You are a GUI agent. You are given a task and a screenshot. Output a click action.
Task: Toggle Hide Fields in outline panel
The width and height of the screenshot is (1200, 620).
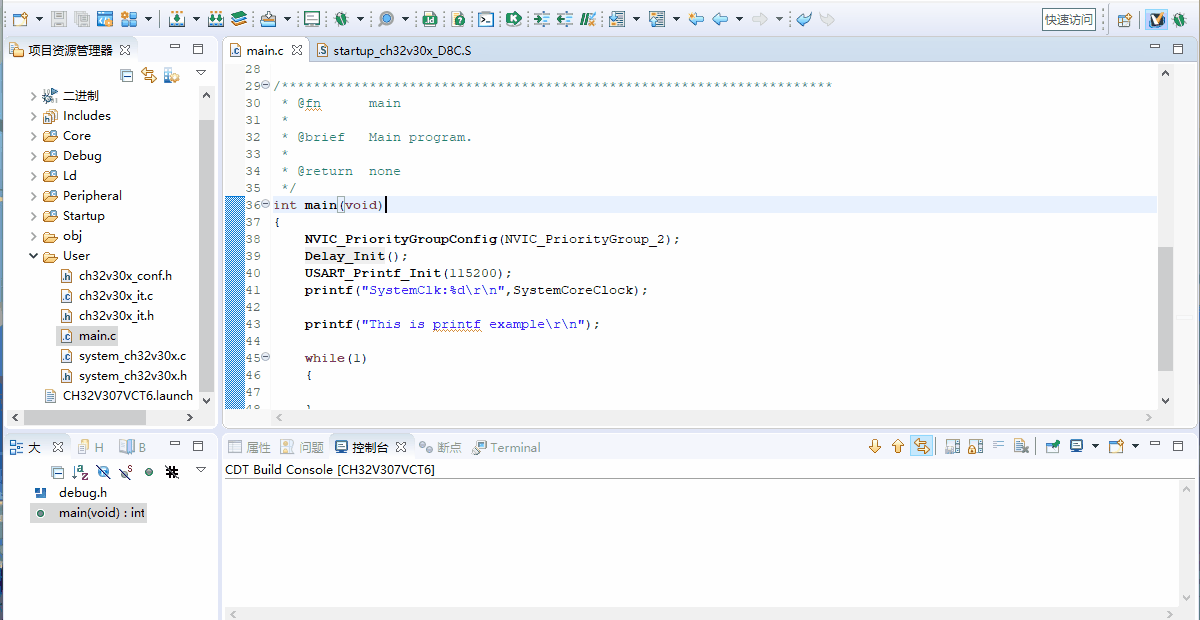pyautogui.click(x=103, y=471)
